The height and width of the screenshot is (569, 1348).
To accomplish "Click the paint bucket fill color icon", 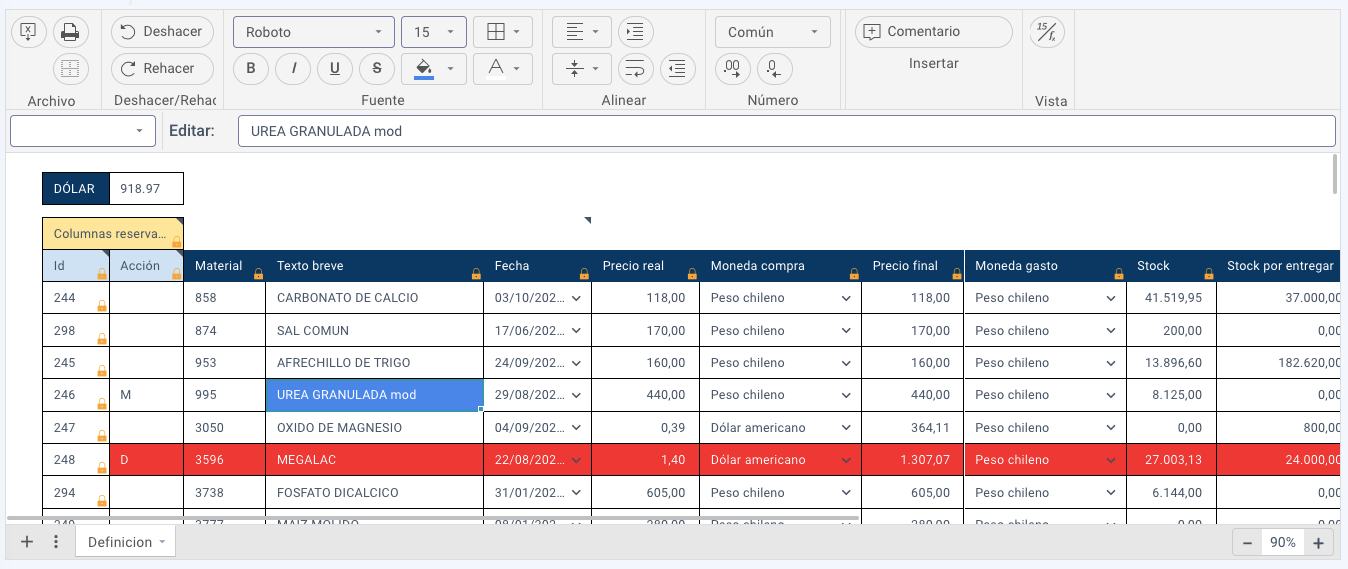I will [423, 69].
